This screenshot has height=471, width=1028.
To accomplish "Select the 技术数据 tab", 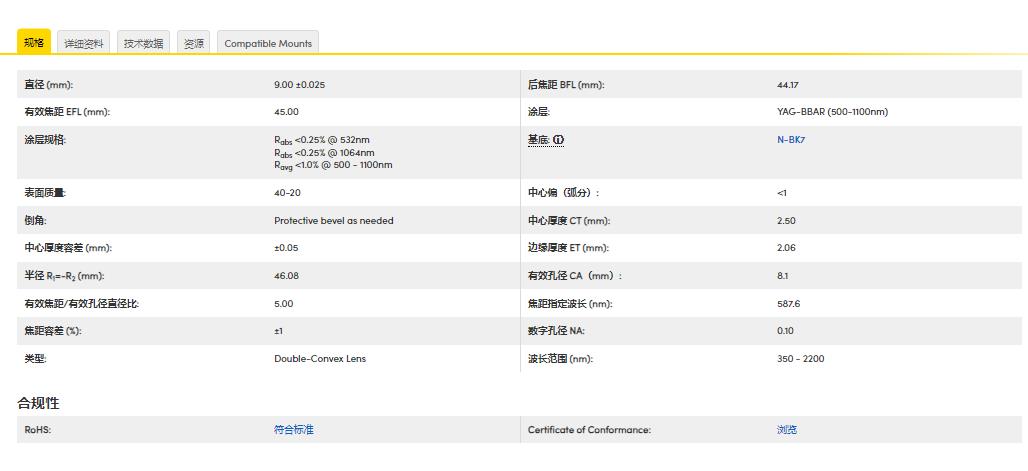I will click(x=143, y=43).
